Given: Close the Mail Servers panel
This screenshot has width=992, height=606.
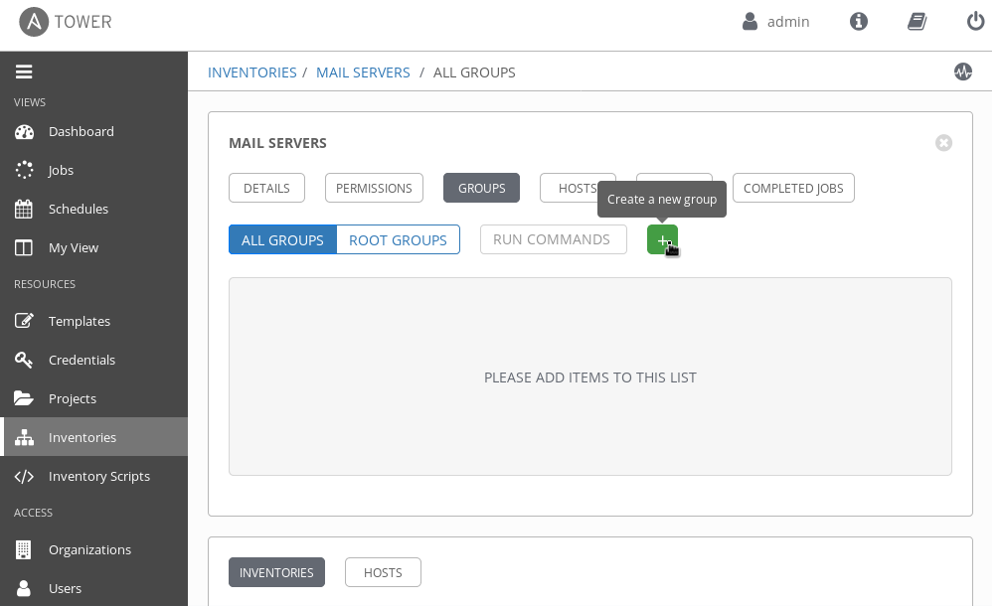Looking at the screenshot, I should (943, 143).
